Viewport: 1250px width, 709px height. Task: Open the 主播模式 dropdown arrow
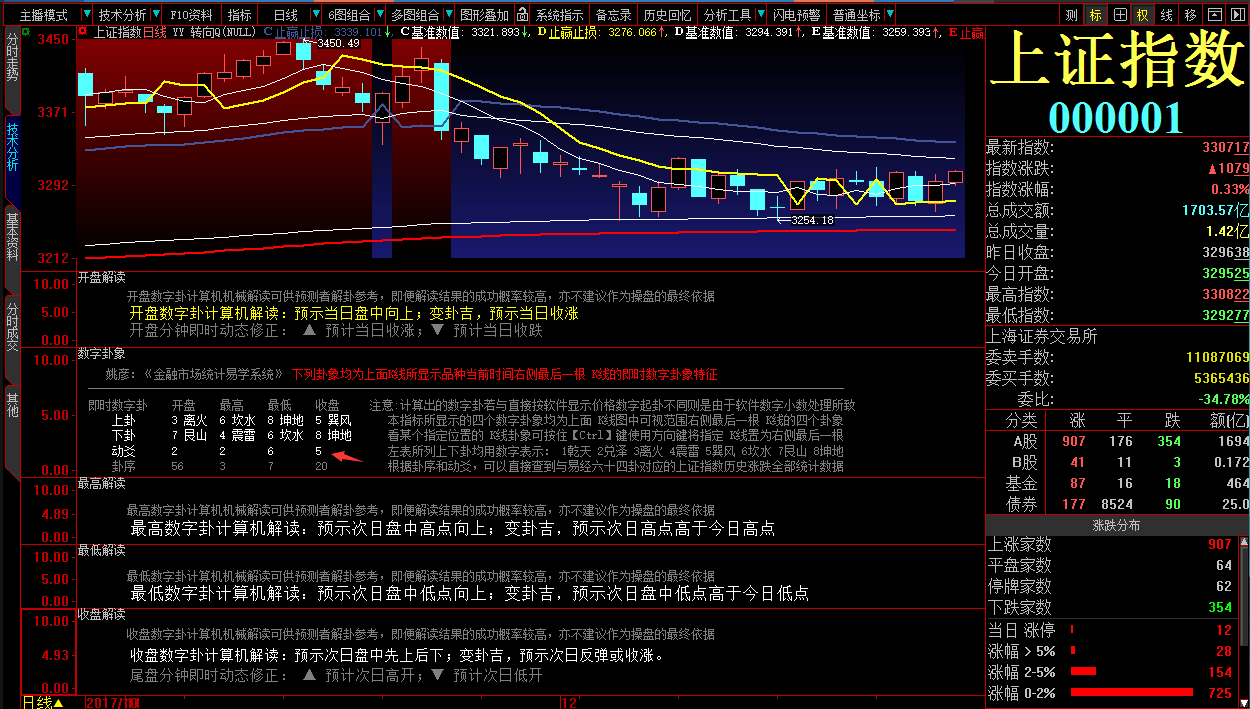[87, 15]
